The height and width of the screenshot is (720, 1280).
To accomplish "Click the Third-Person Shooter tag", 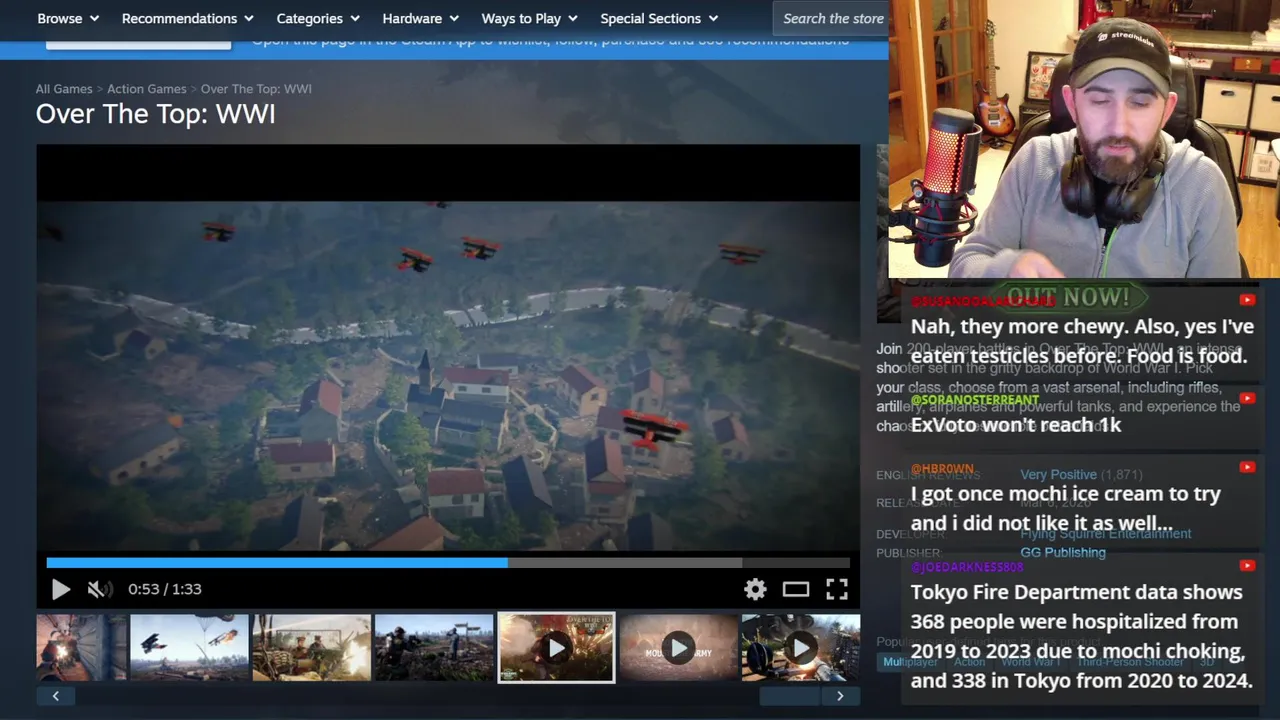I will point(1130,662).
